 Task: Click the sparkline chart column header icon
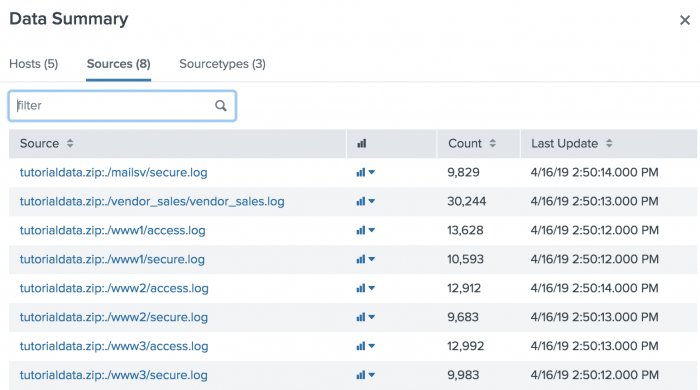[x=362, y=143]
